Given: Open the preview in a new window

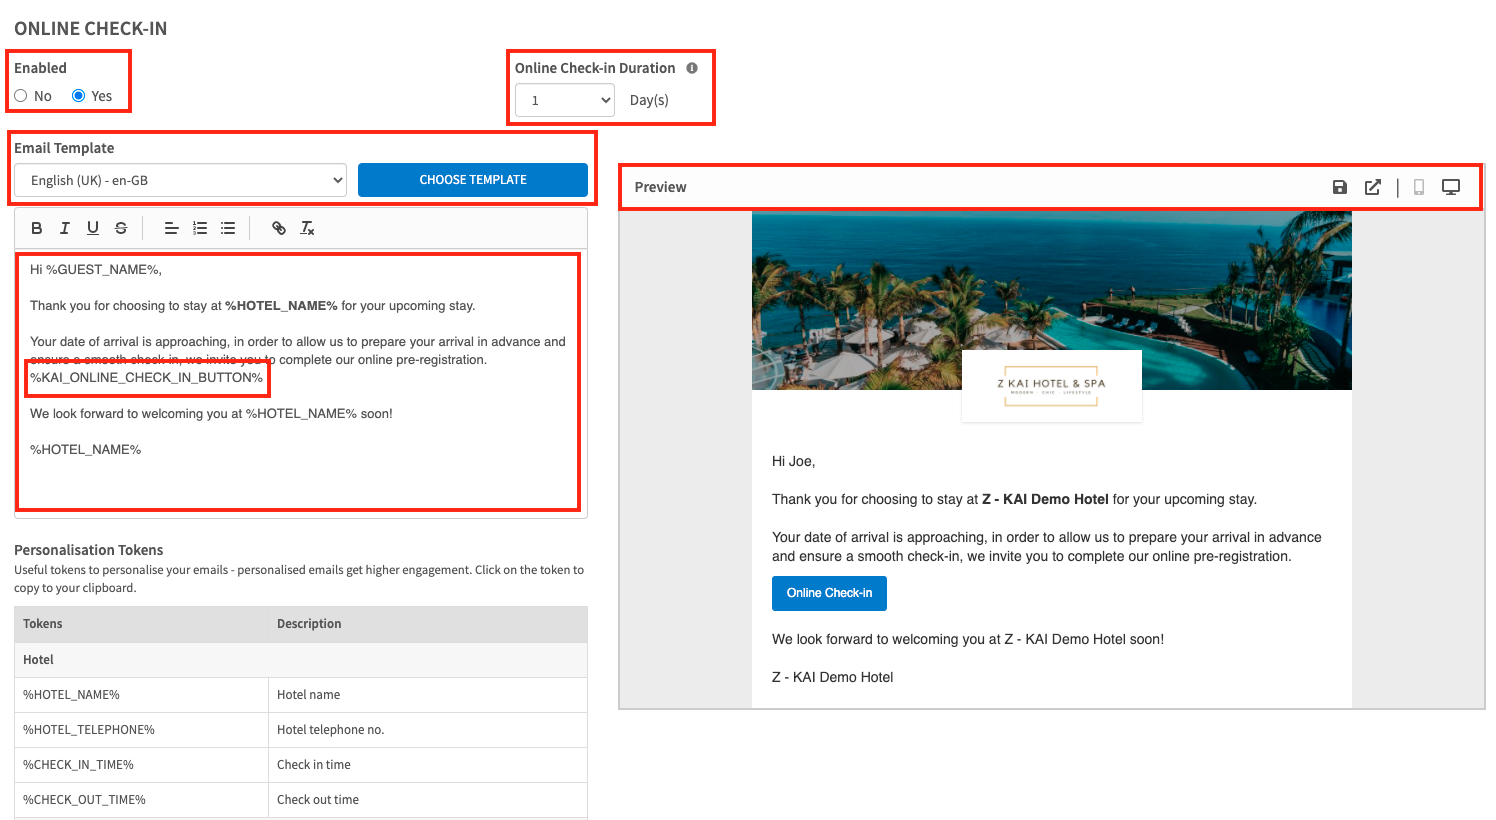Looking at the screenshot, I should click(1373, 187).
